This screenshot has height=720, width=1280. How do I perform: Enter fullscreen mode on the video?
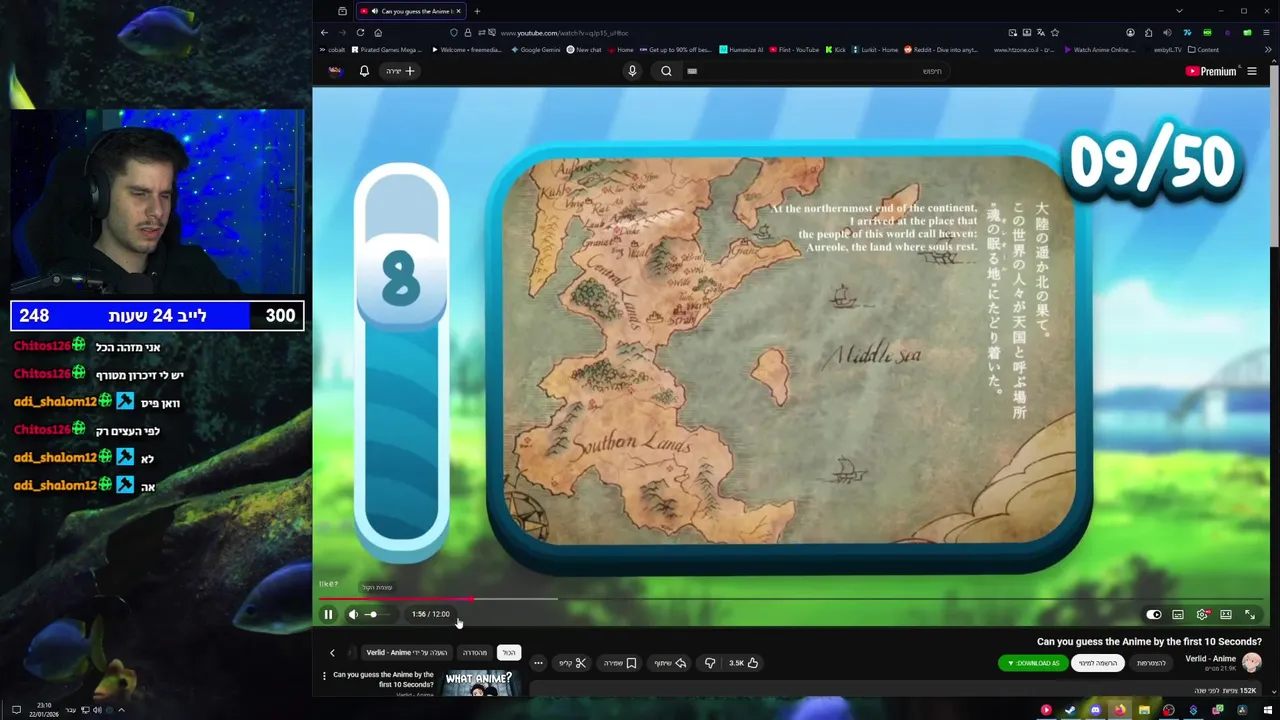[1250, 615]
